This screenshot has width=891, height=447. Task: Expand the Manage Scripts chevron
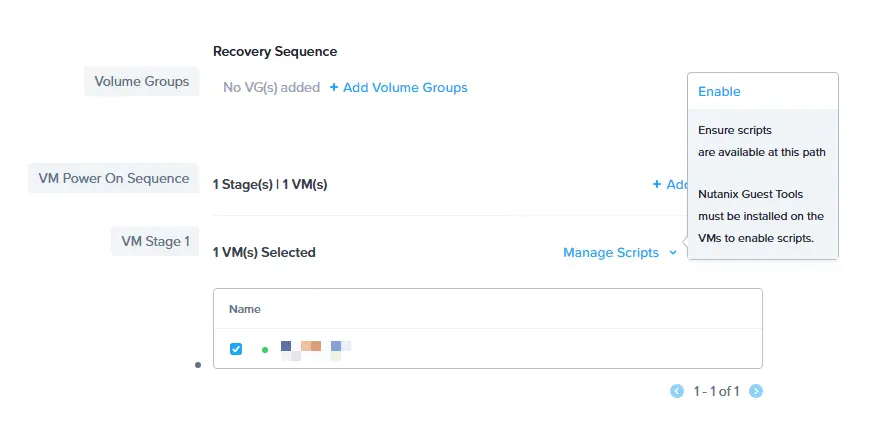(x=673, y=253)
